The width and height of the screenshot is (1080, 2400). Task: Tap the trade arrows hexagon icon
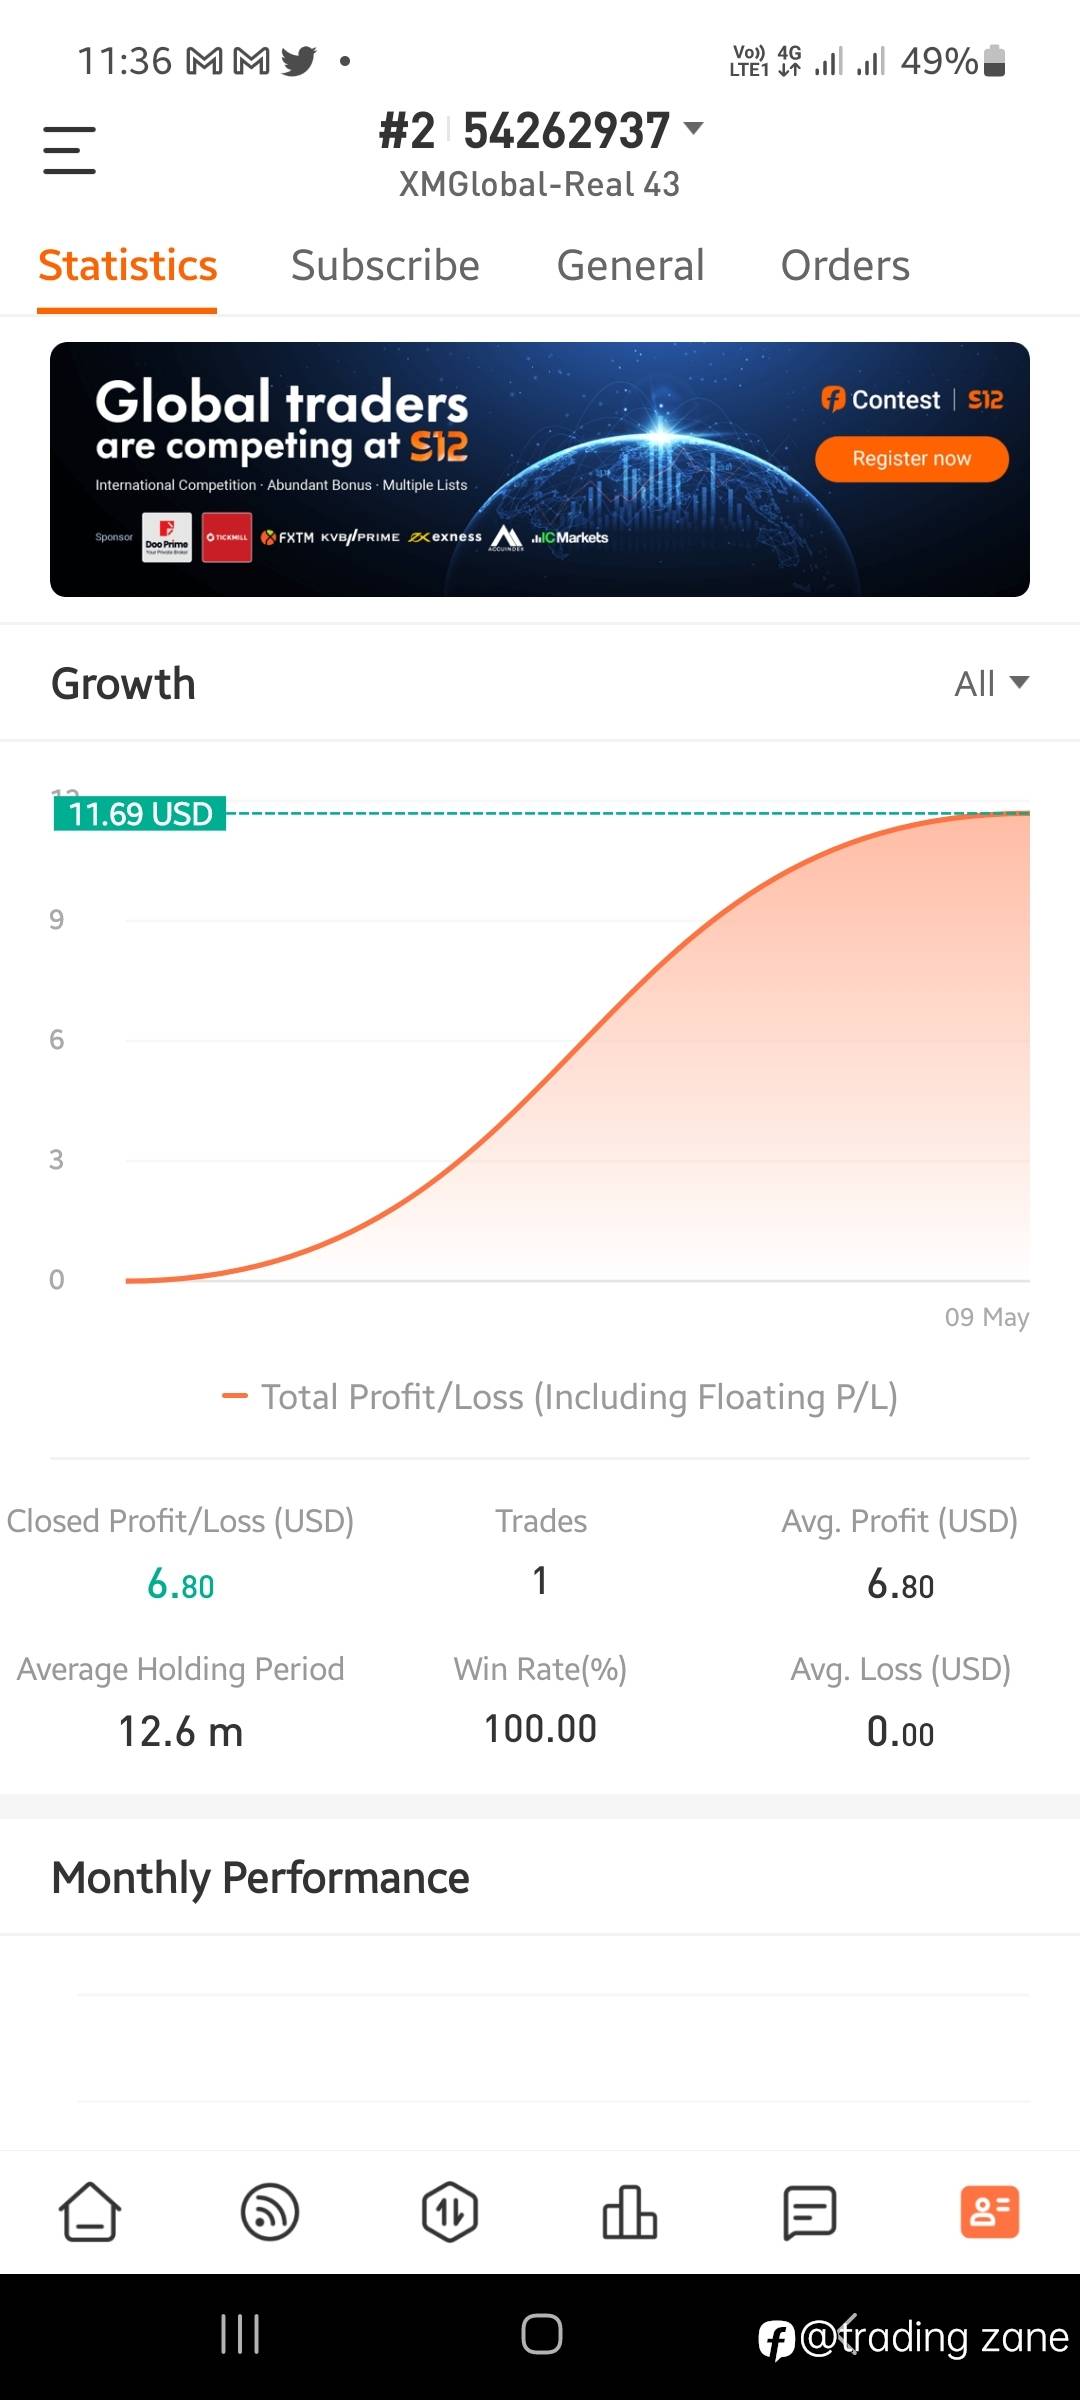(450, 2211)
